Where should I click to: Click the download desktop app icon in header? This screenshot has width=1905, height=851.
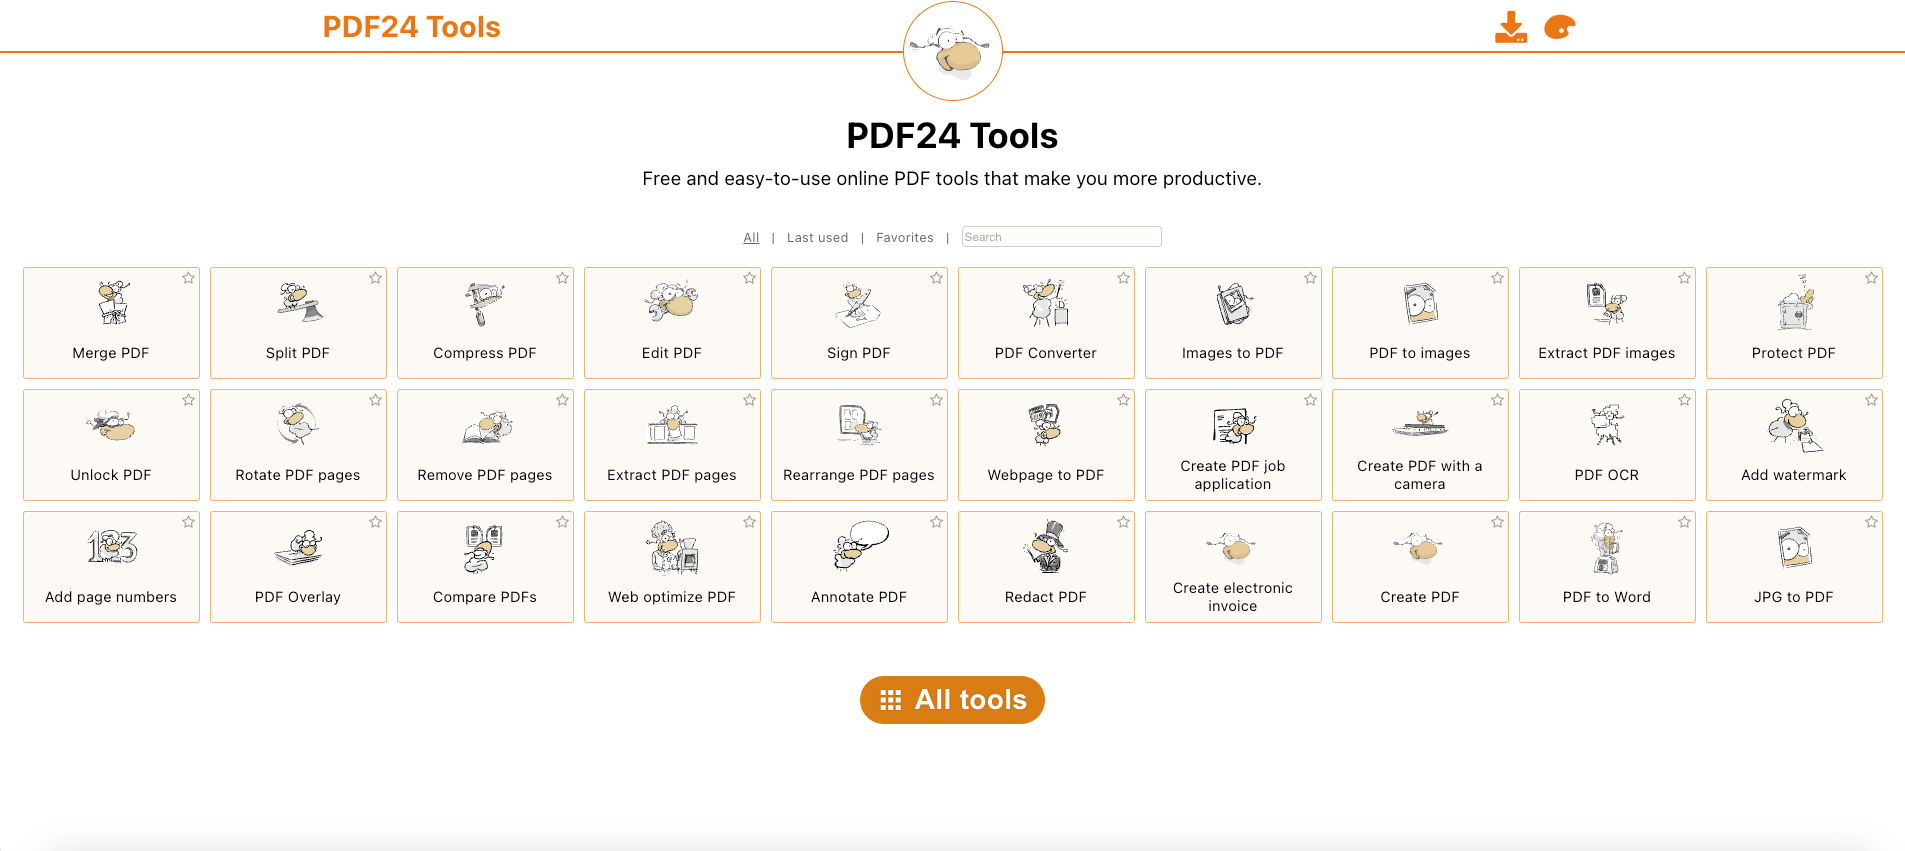[1511, 27]
